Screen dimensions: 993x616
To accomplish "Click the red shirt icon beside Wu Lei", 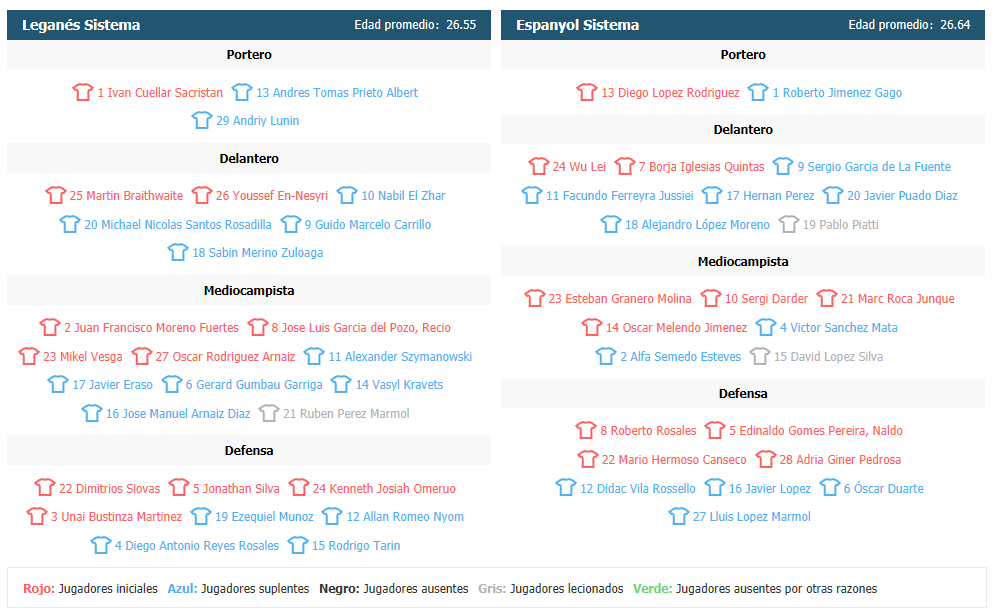I will coord(539,166).
